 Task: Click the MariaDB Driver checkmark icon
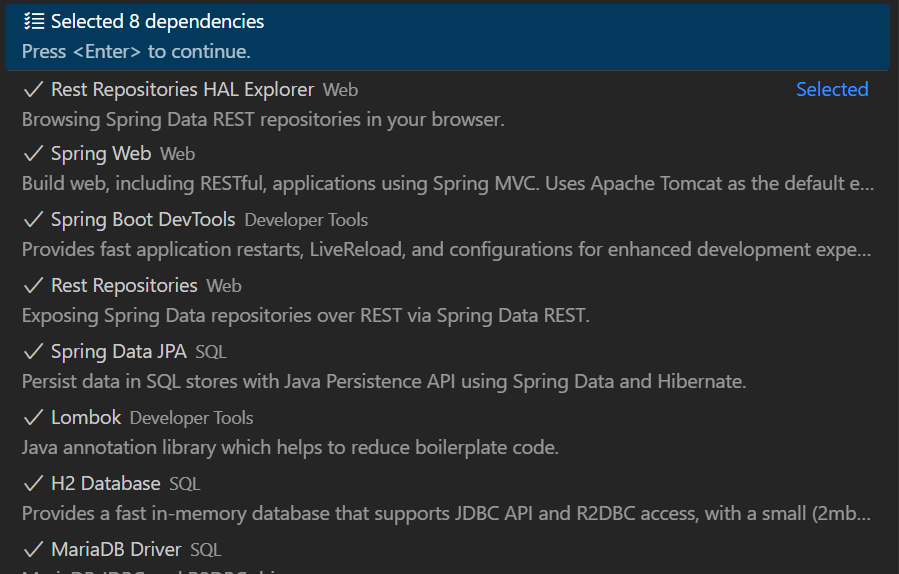(x=33, y=550)
